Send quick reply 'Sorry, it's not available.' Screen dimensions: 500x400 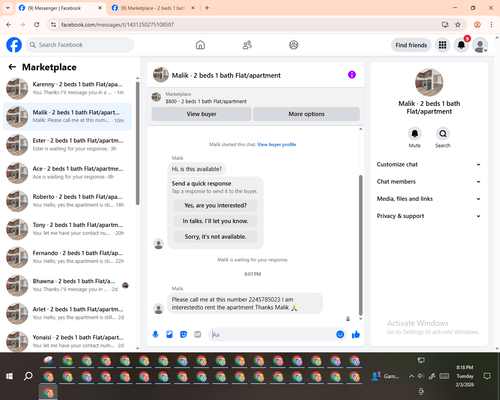(x=215, y=237)
